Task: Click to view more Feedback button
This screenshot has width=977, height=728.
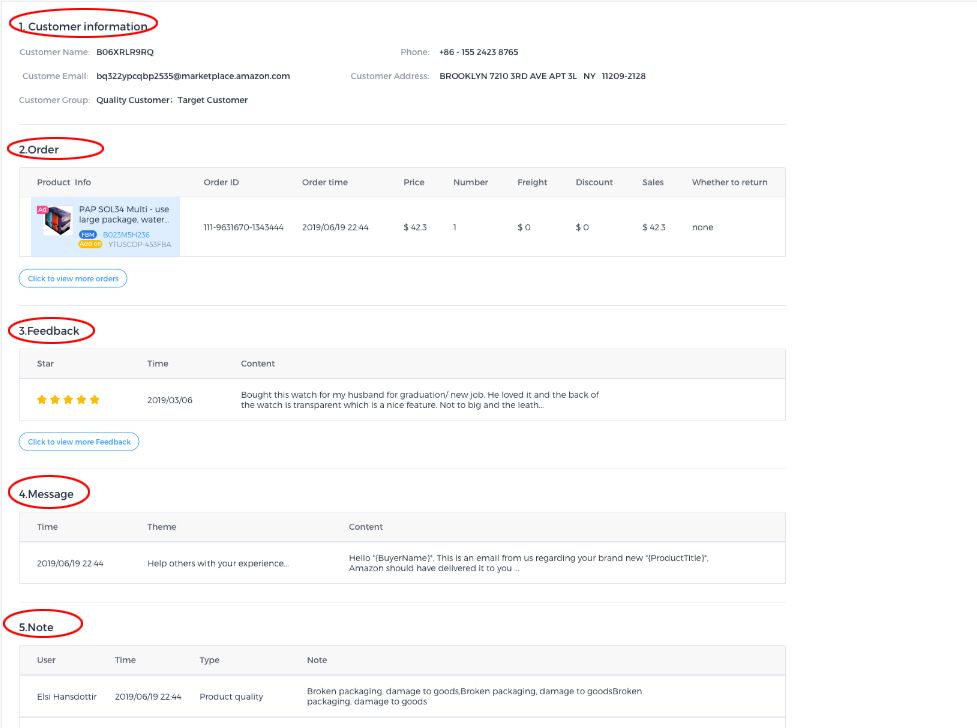Action: pyautogui.click(x=79, y=441)
